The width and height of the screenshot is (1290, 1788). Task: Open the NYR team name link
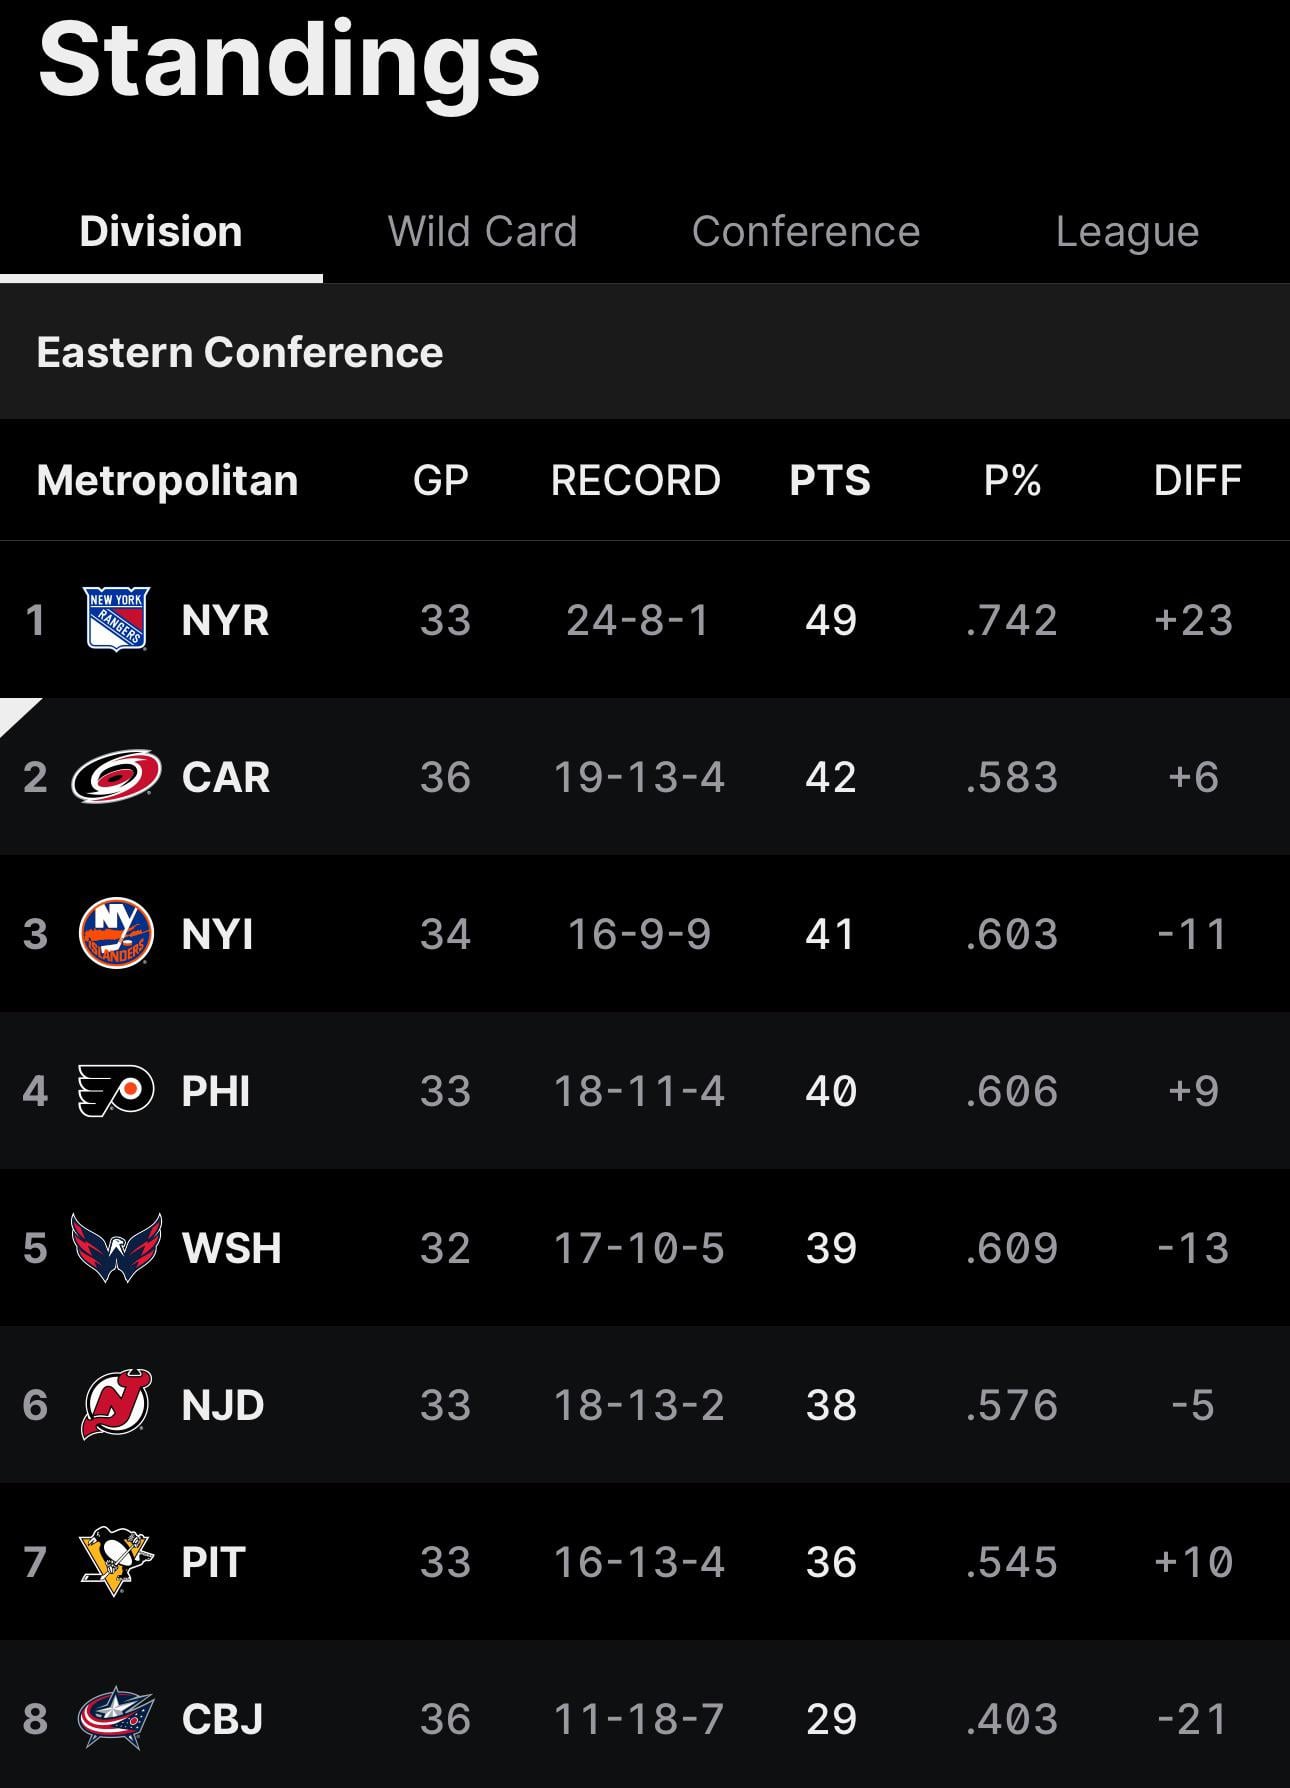[x=225, y=620]
